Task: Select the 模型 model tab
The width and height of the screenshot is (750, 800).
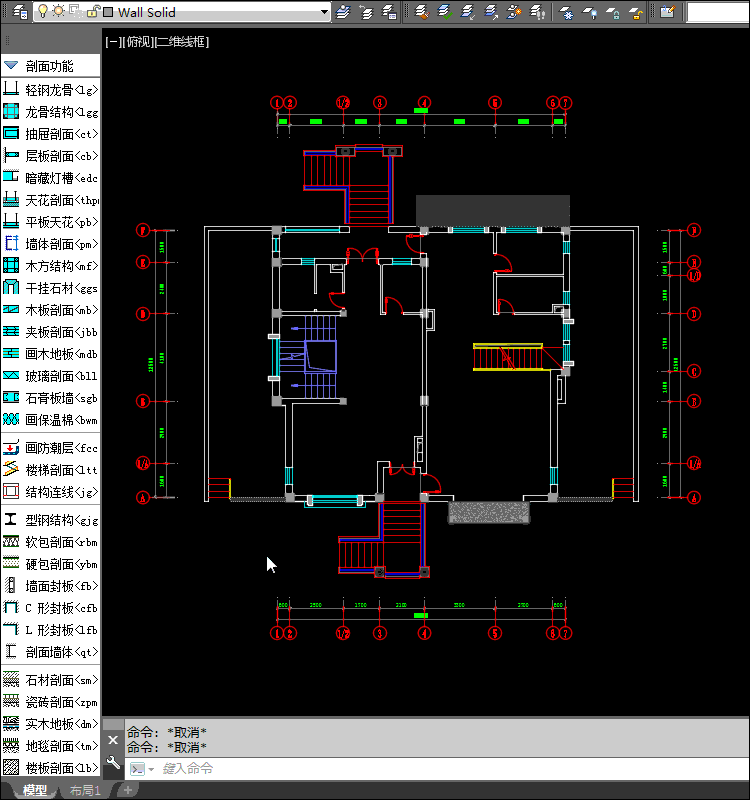Action: click(34, 791)
